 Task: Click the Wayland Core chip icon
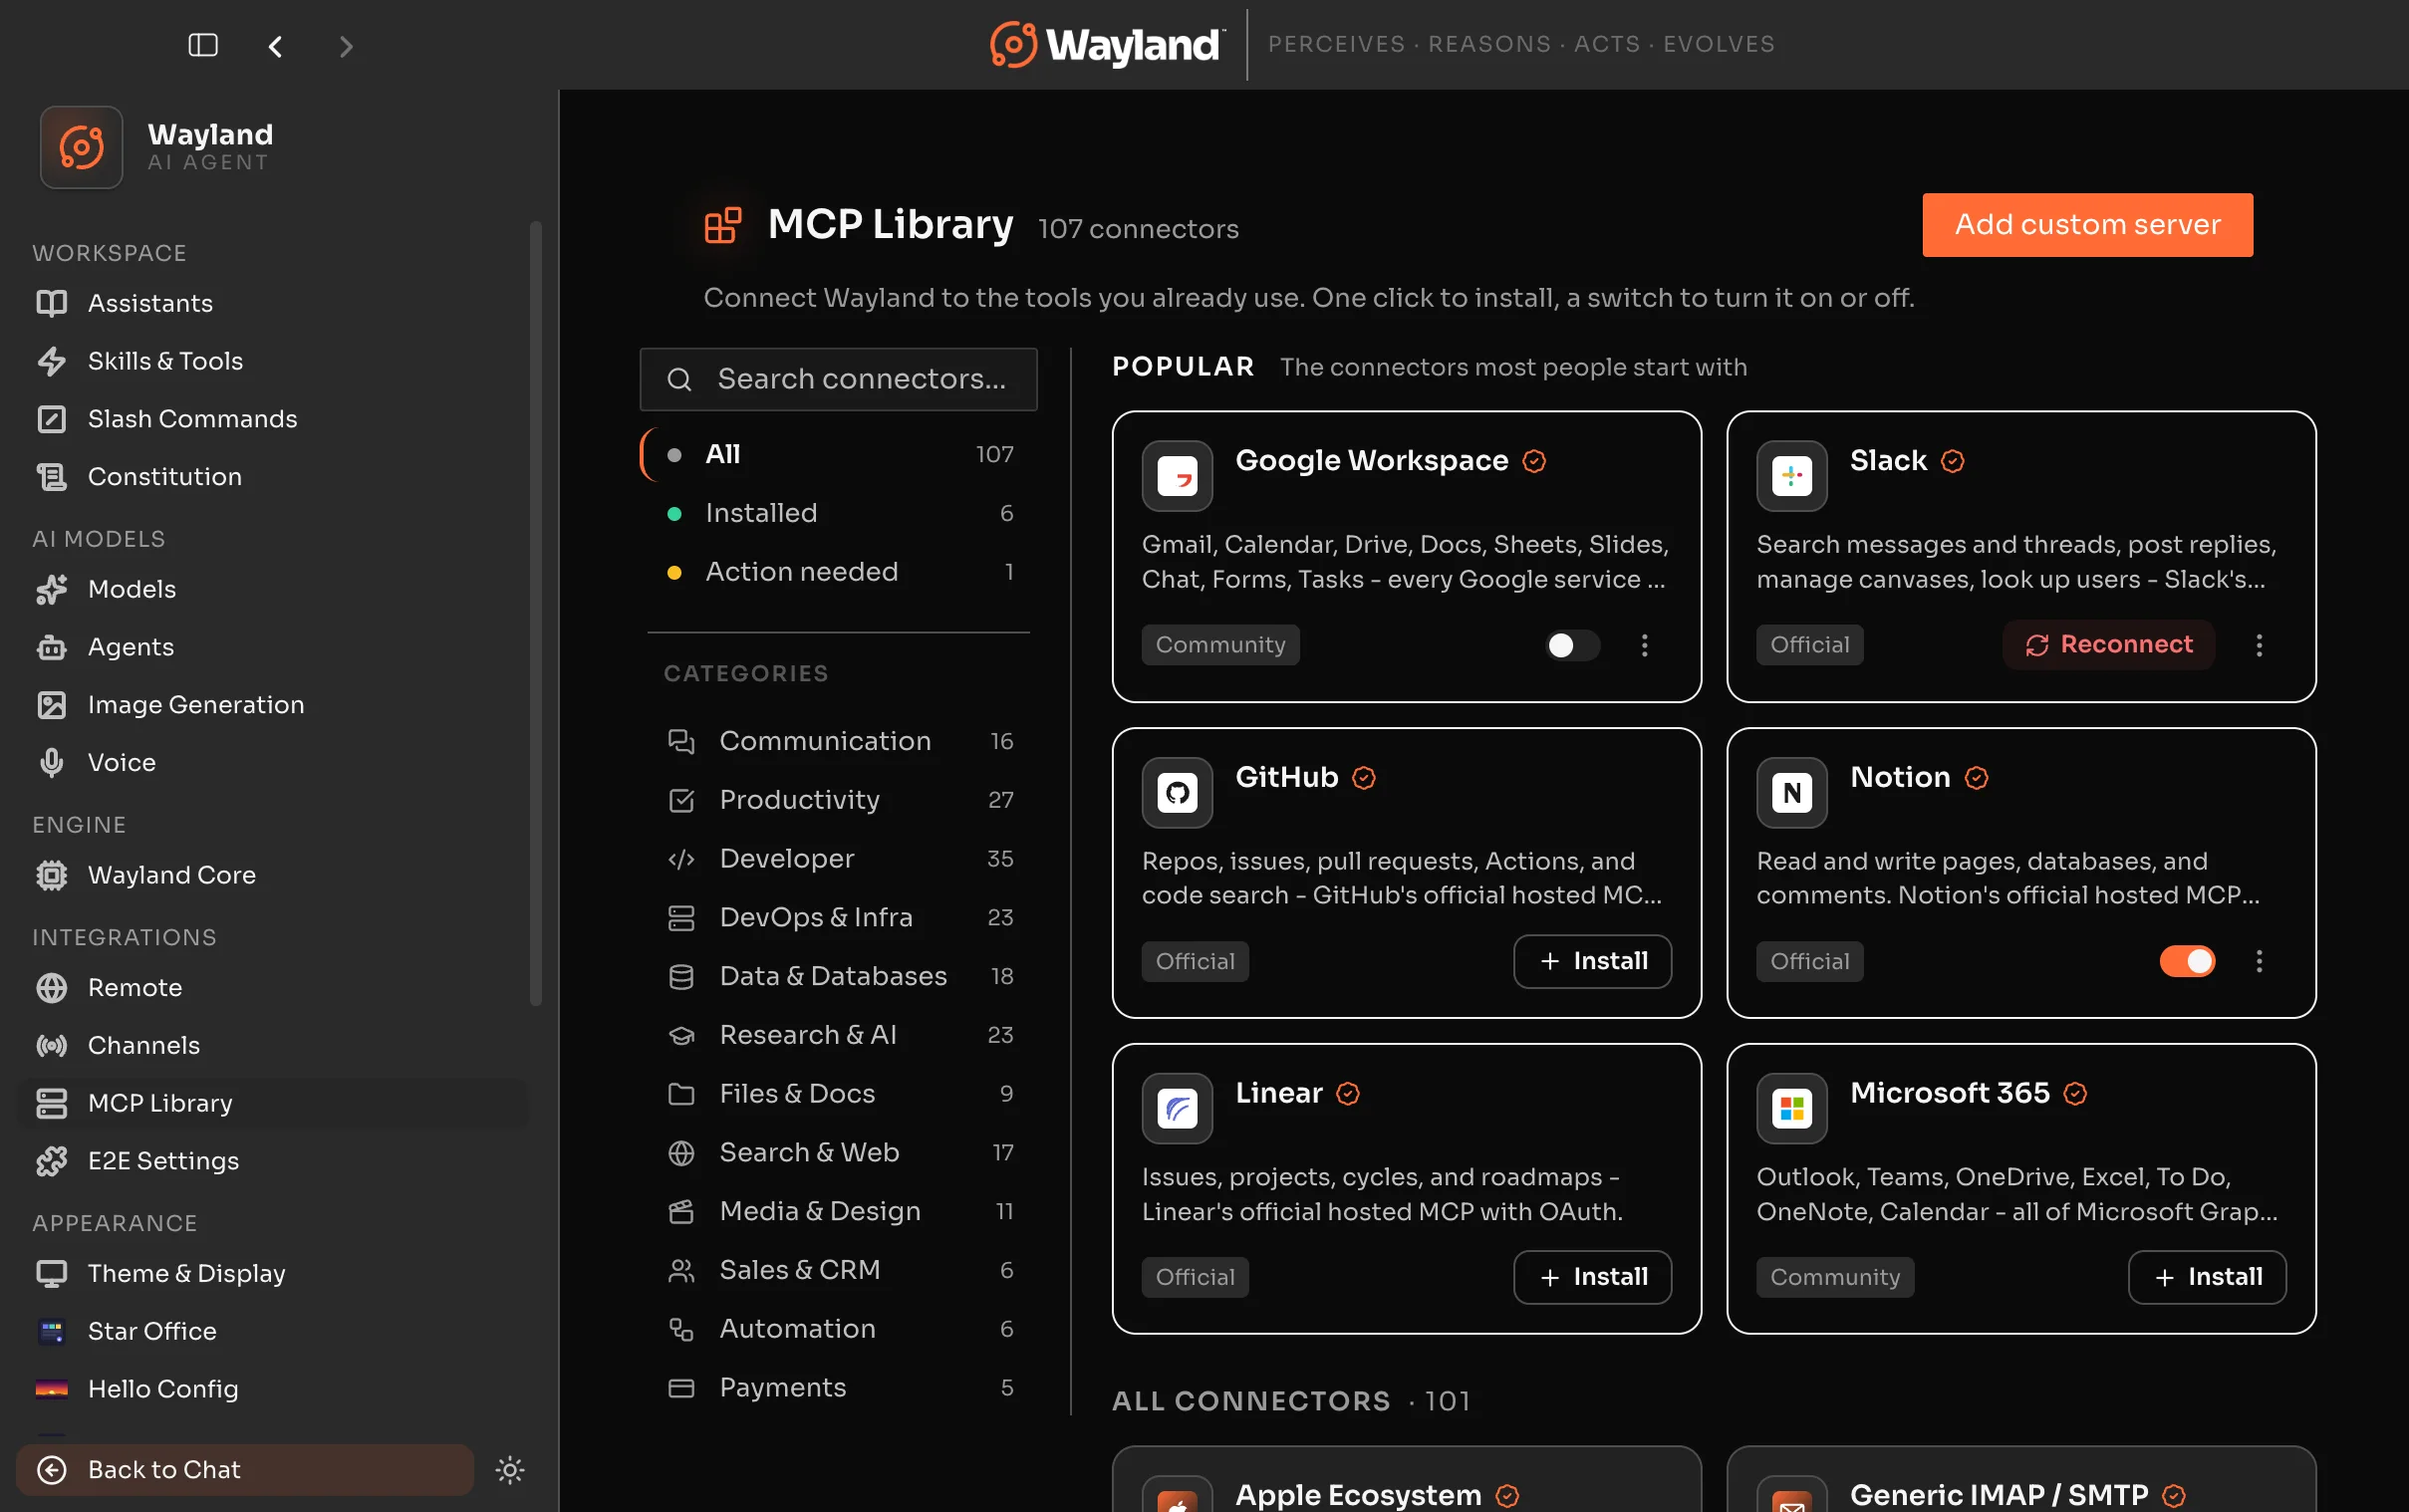point(51,875)
